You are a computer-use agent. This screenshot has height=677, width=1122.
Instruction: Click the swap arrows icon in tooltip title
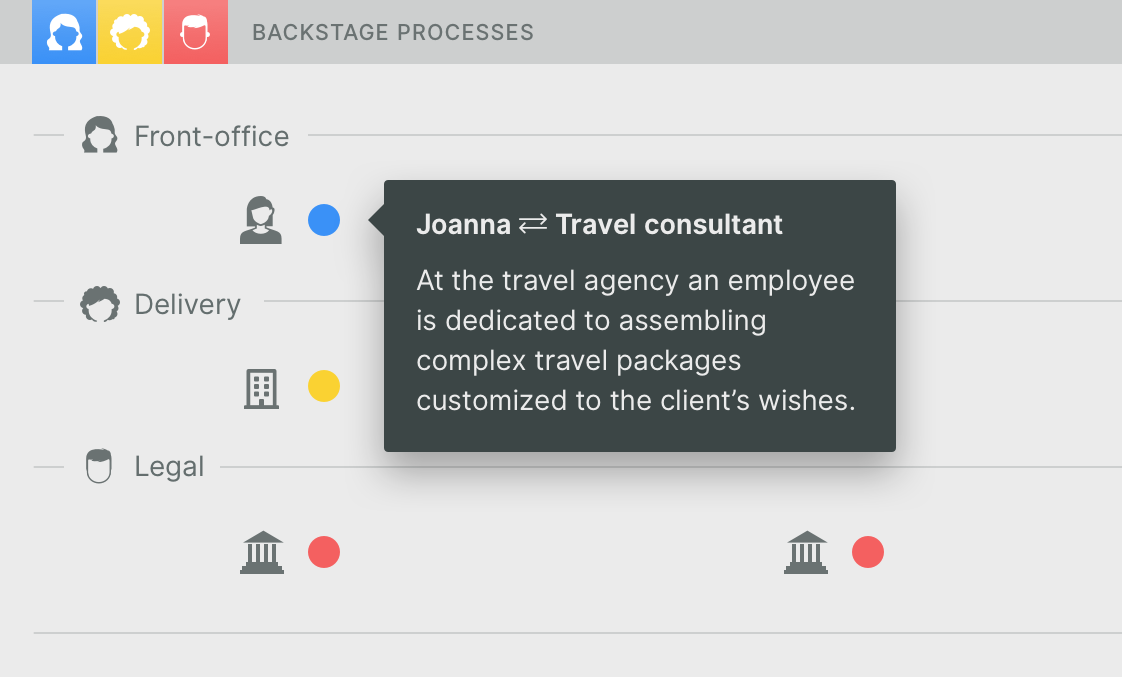pyautogui.click(x=533, y=224)
